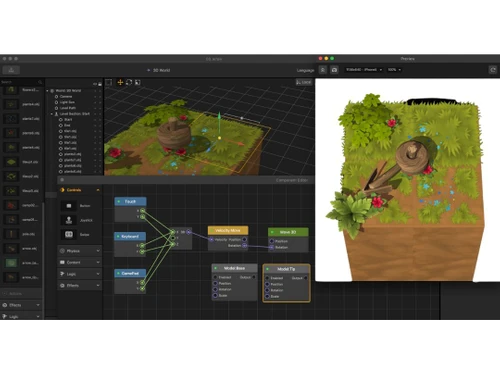Toggle visibility of the Camera row
The image size is (500, 375).
(95, 97)
